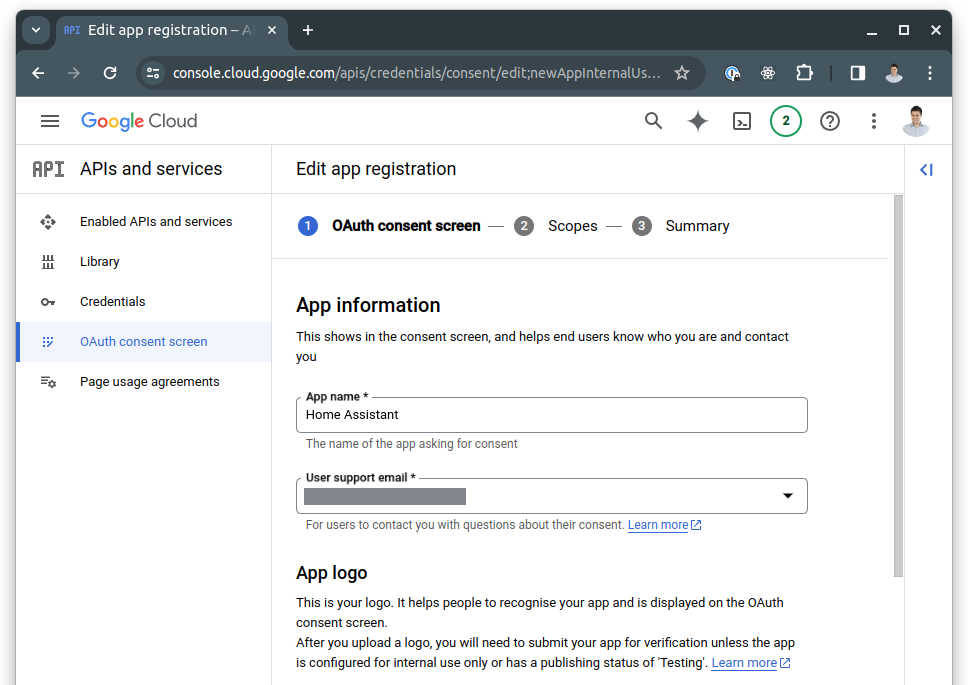This screenshot has height=685, width=968.
Task: Click the APIs and services header
Action: [151, 169]
